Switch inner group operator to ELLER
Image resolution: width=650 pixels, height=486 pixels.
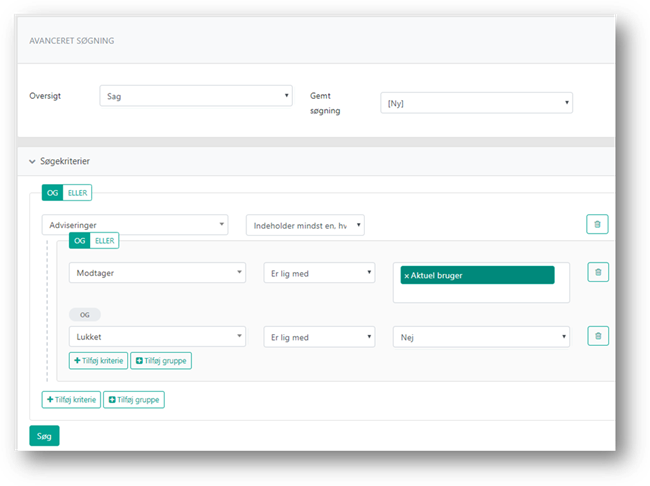104,240
